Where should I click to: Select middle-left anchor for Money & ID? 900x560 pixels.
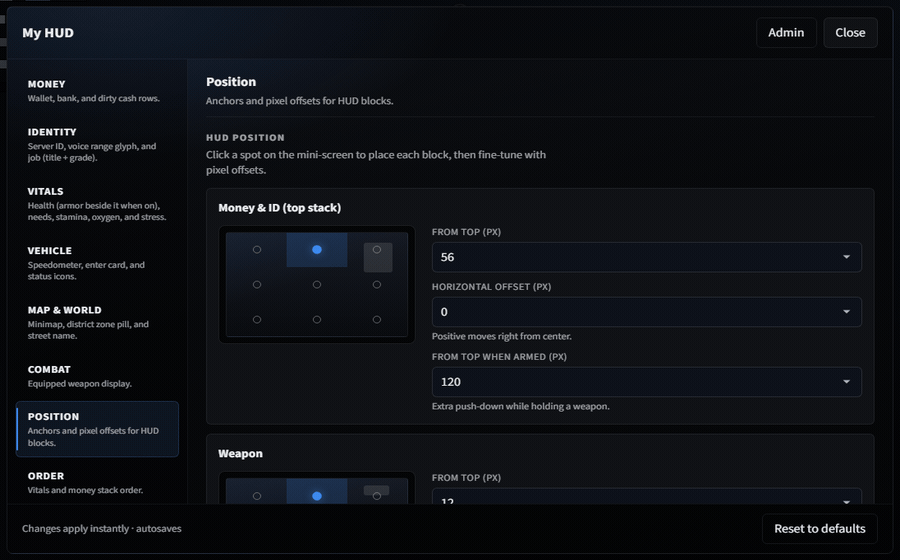[257, 285]
